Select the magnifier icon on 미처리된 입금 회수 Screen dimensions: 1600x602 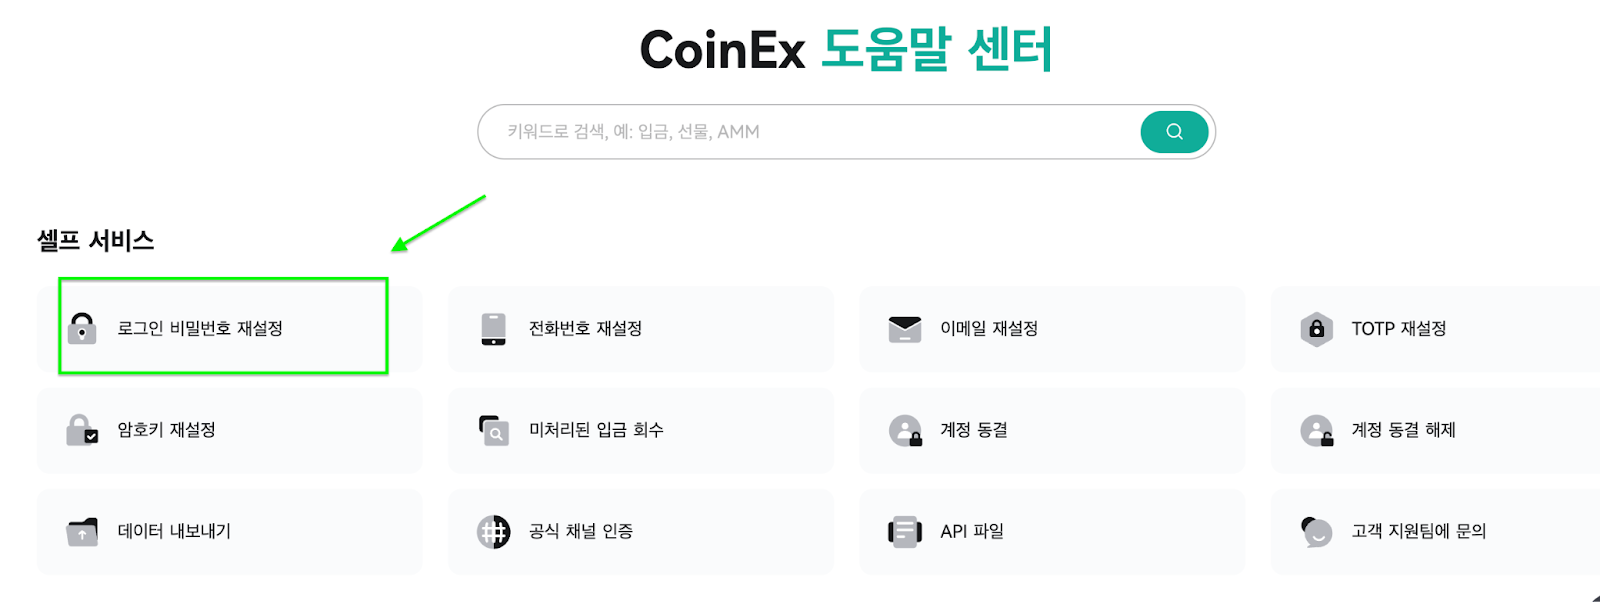(493, 430)
